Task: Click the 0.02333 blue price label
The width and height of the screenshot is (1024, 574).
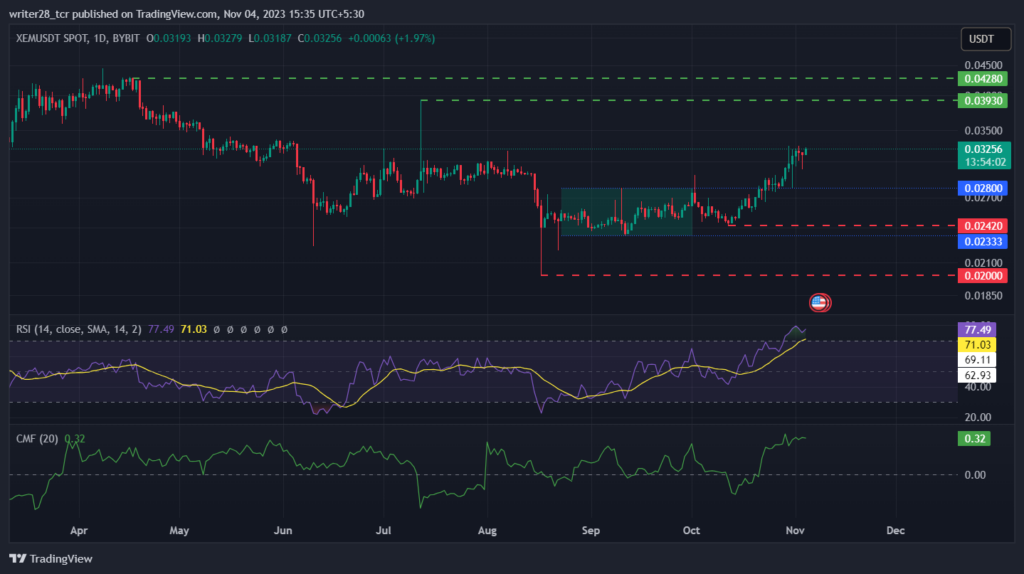Action: pos(983,242)
